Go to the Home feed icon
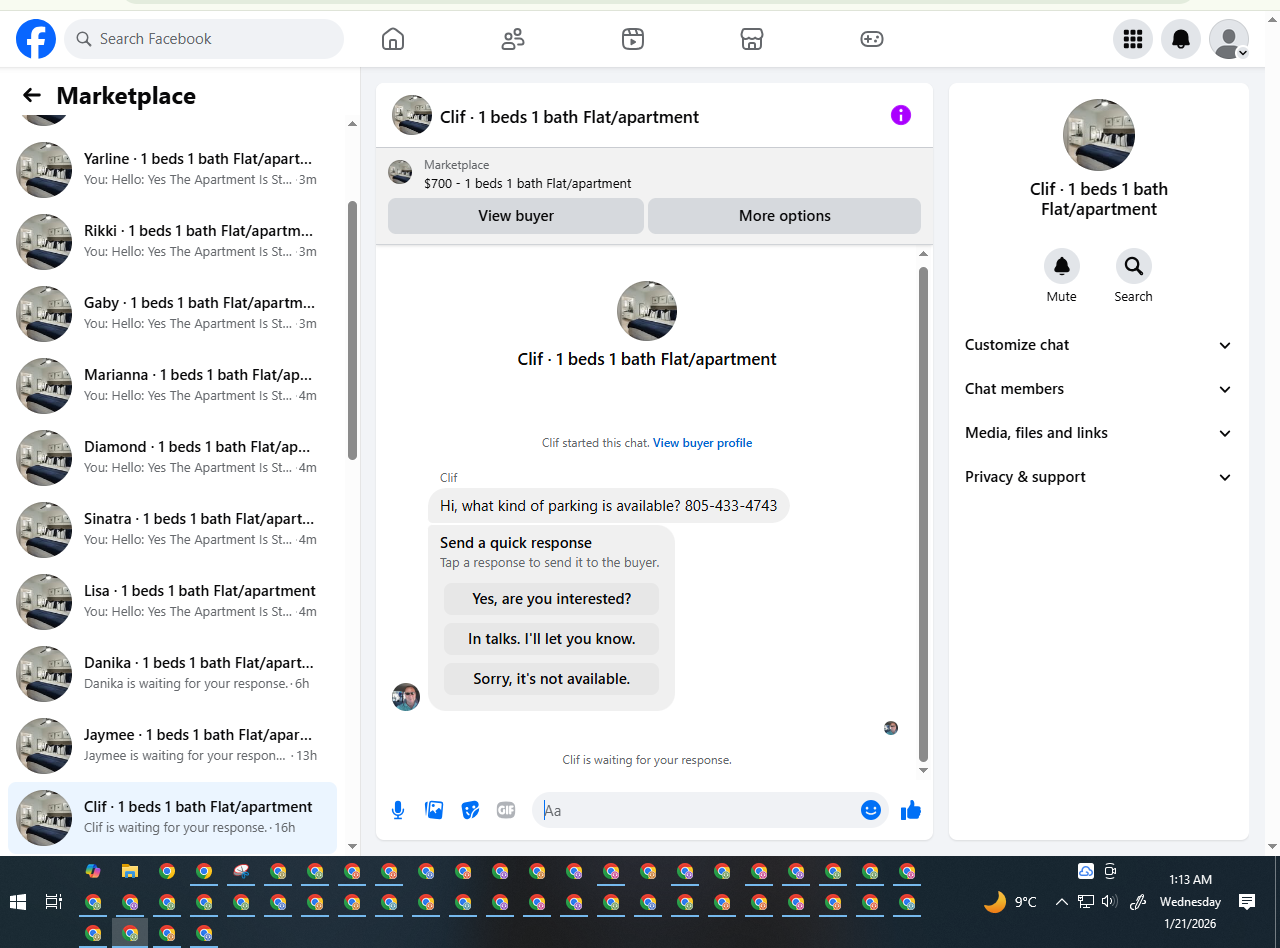 pos(393,39)
